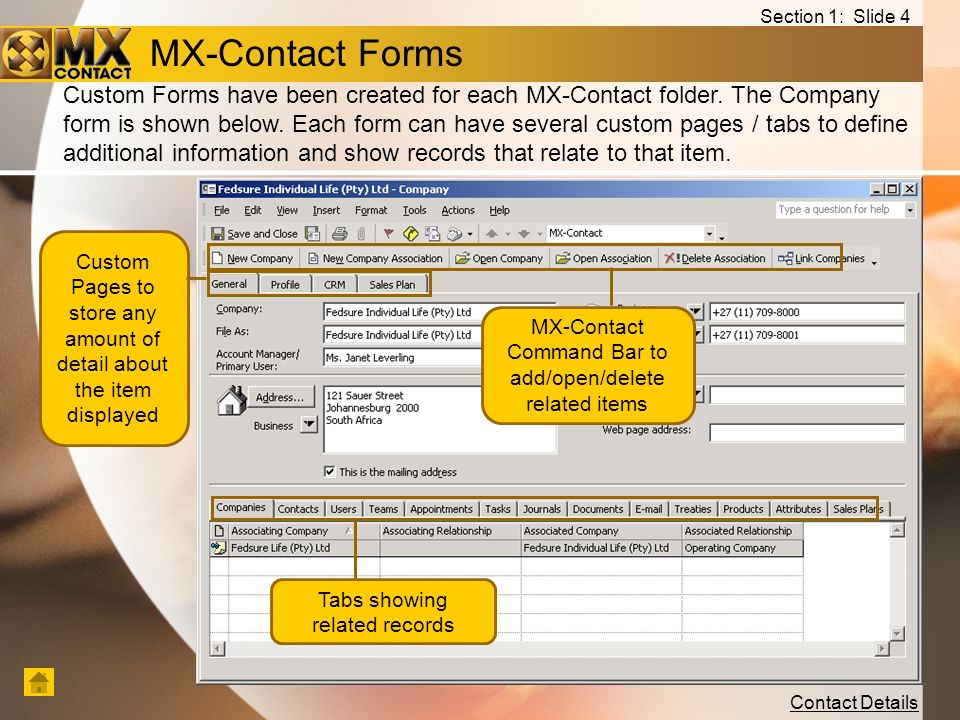The image size is (960, 720).
Task: Select the Tasks related-records tab
Action: point(498,509)
